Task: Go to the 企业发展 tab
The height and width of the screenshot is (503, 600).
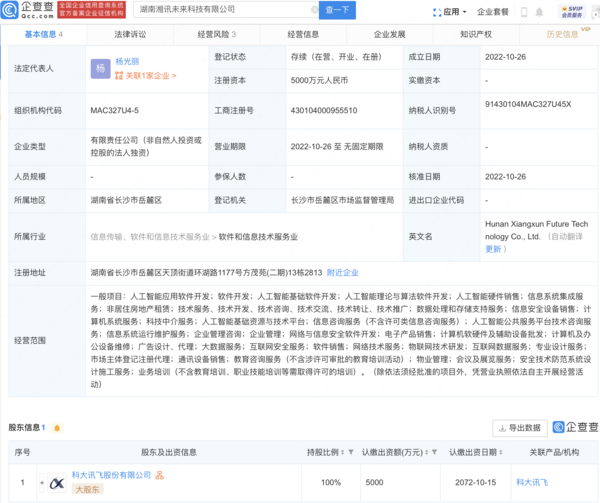Action: click(x=390, y=34)
